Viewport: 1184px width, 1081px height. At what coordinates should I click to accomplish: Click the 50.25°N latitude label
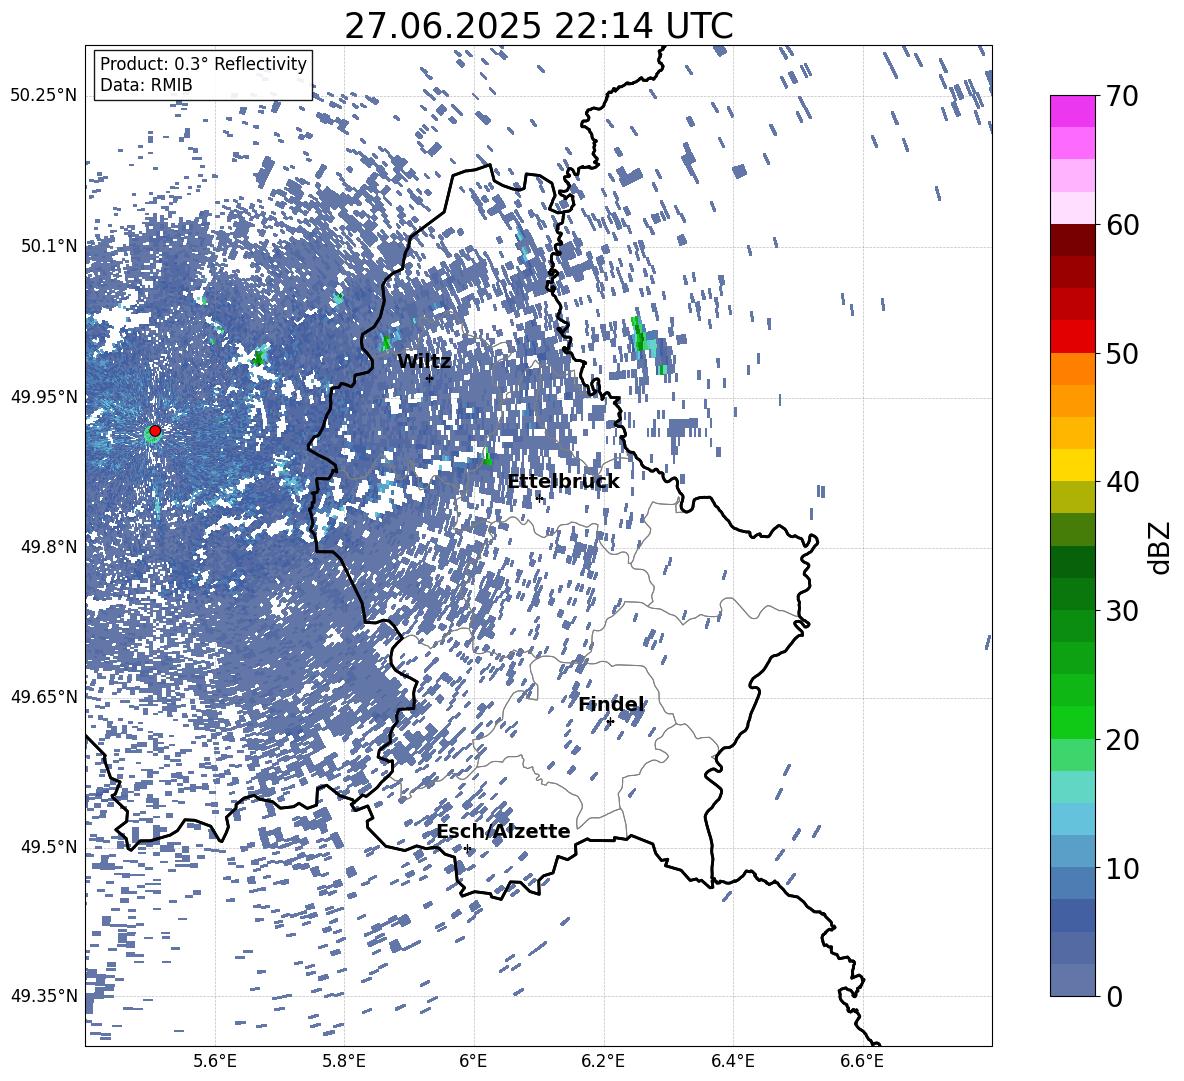pyautogui.click(x=44, y=96)
